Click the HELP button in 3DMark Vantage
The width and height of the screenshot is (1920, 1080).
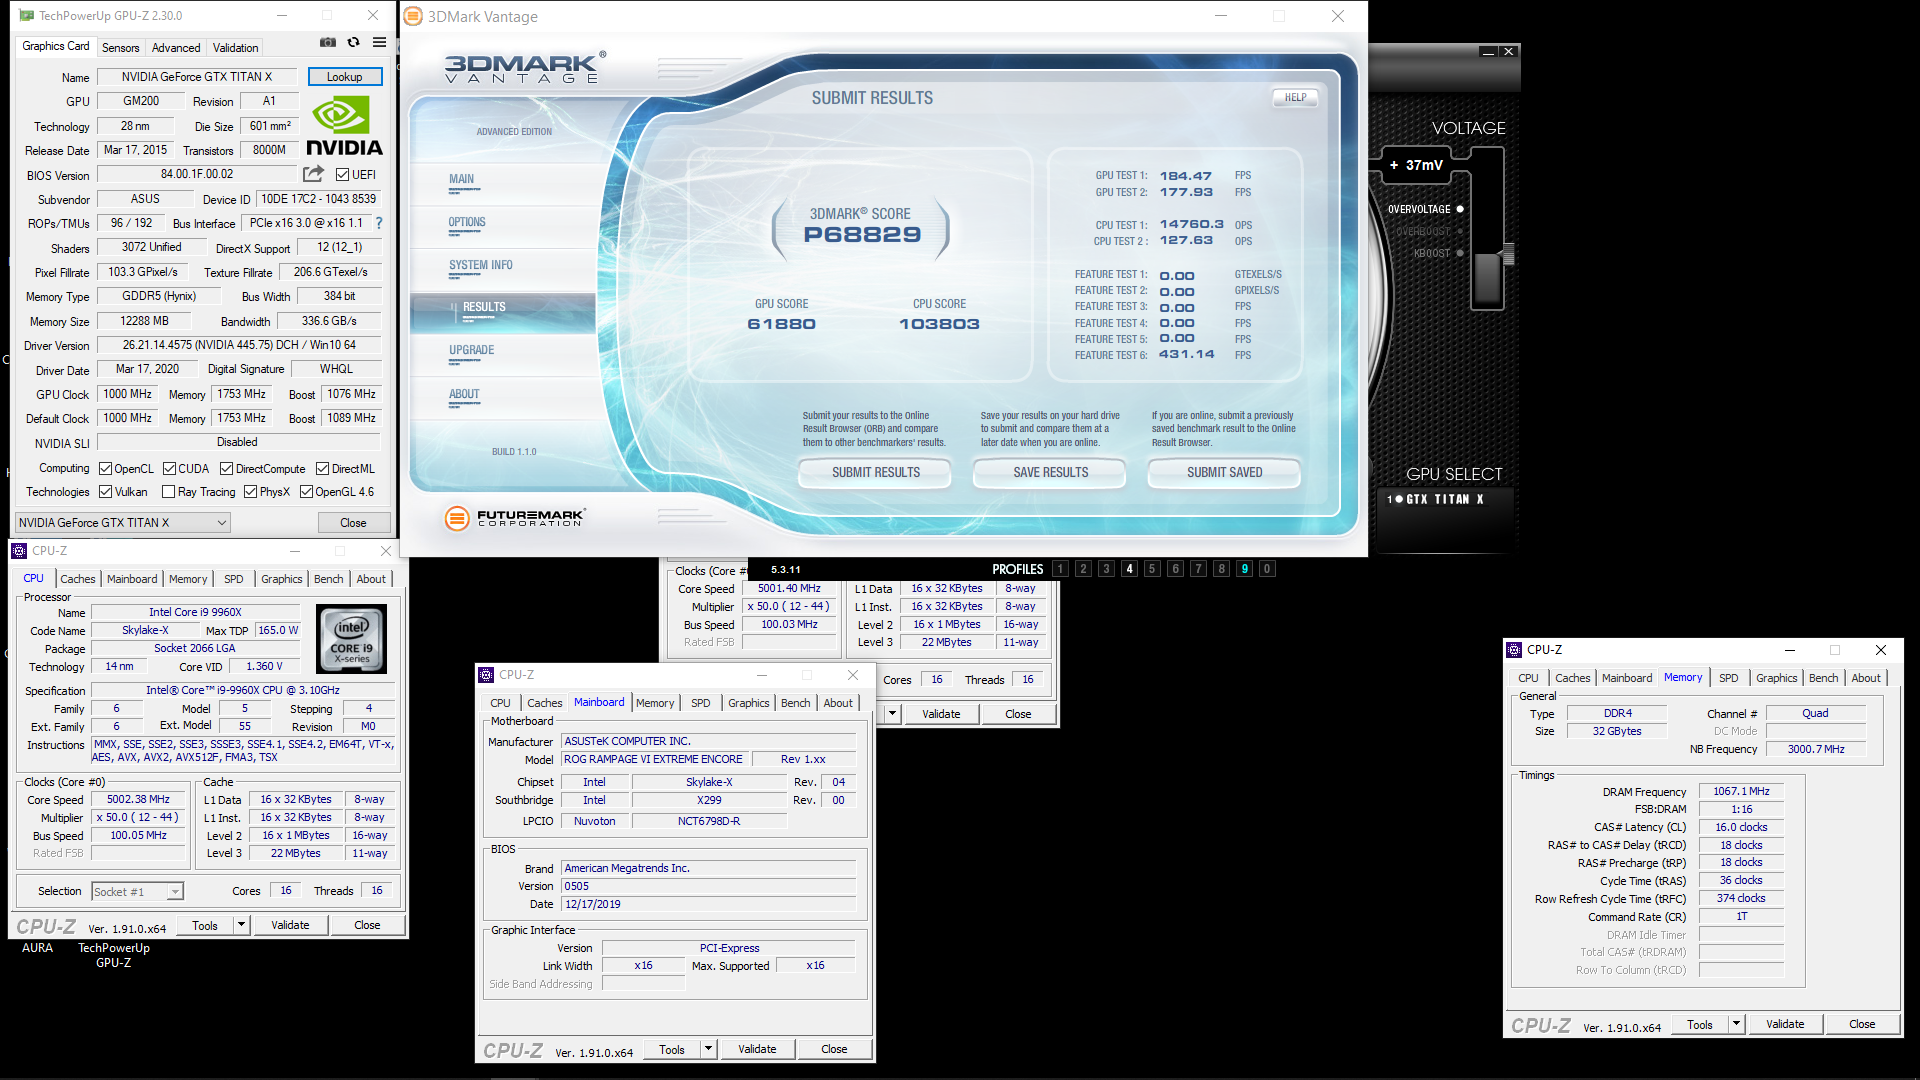pos(1295,98)
